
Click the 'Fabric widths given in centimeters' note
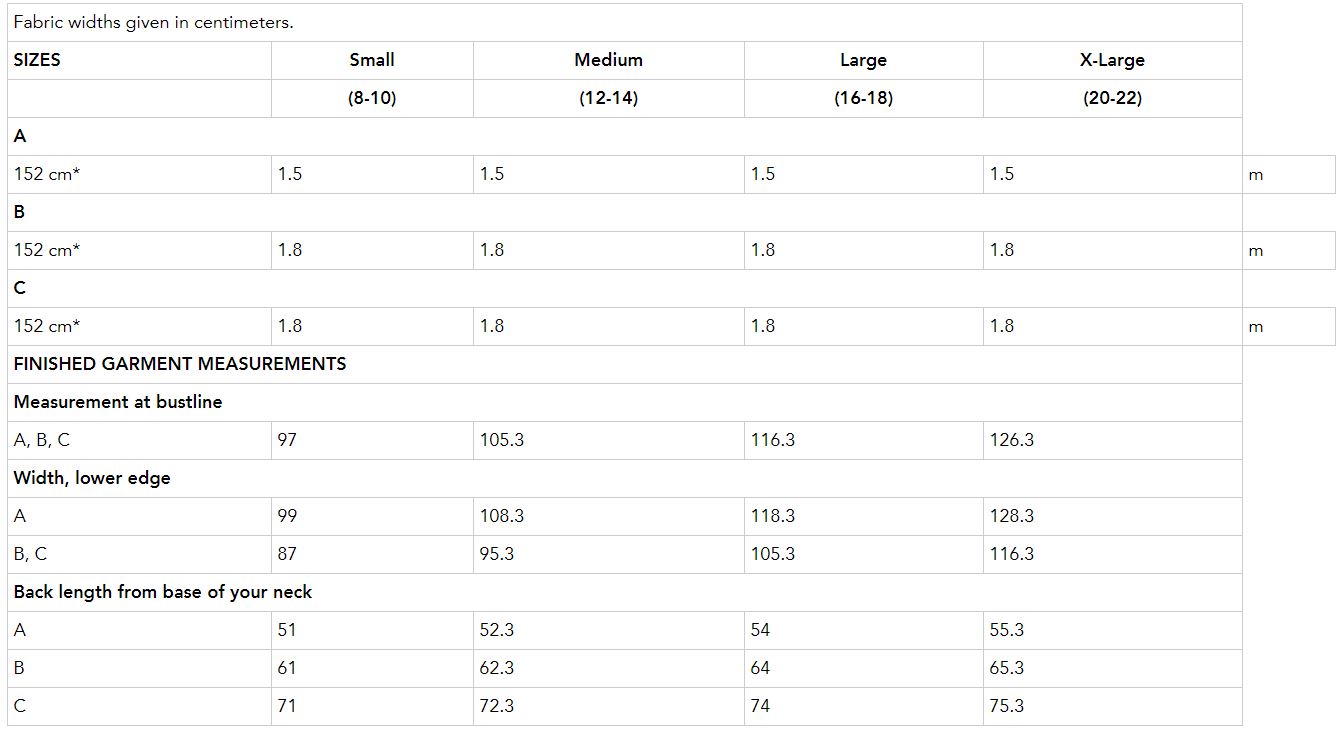[153, 22]
